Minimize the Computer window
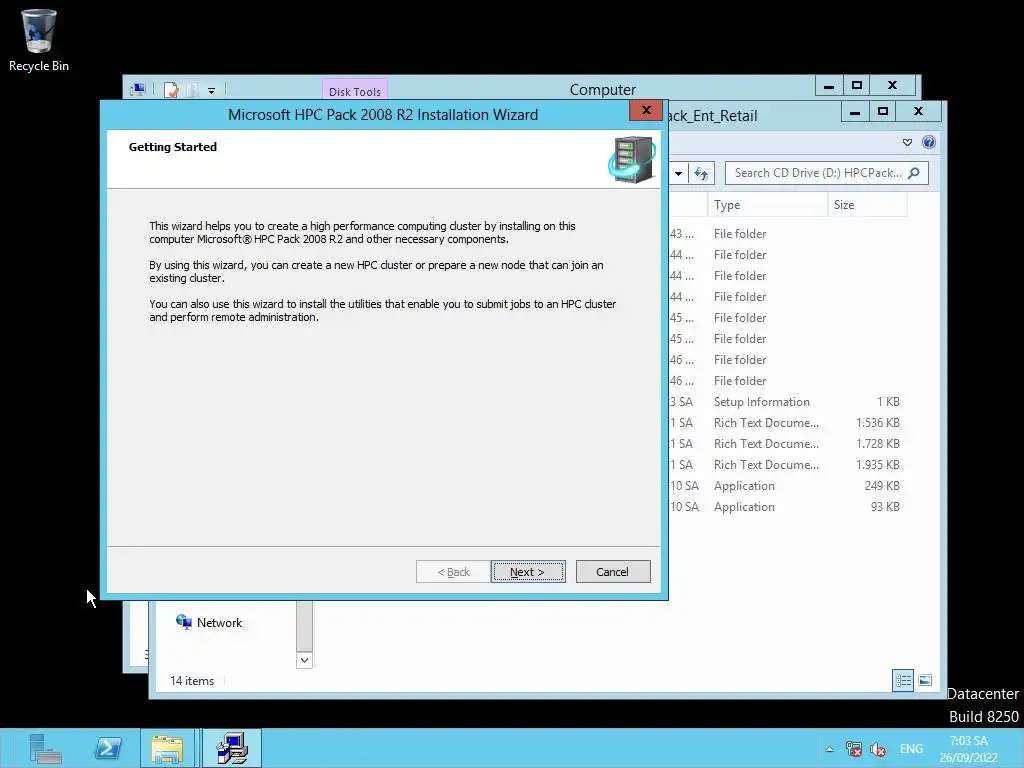The image size is (1024, 768). click(829, 86)
